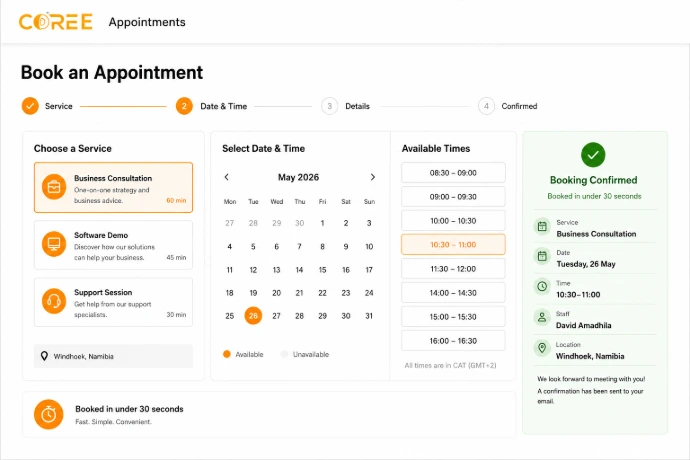The width and height of the screenshot is (690, 460).
Task: Click greyed-out date 28 from April
Action: pos(253,223)
